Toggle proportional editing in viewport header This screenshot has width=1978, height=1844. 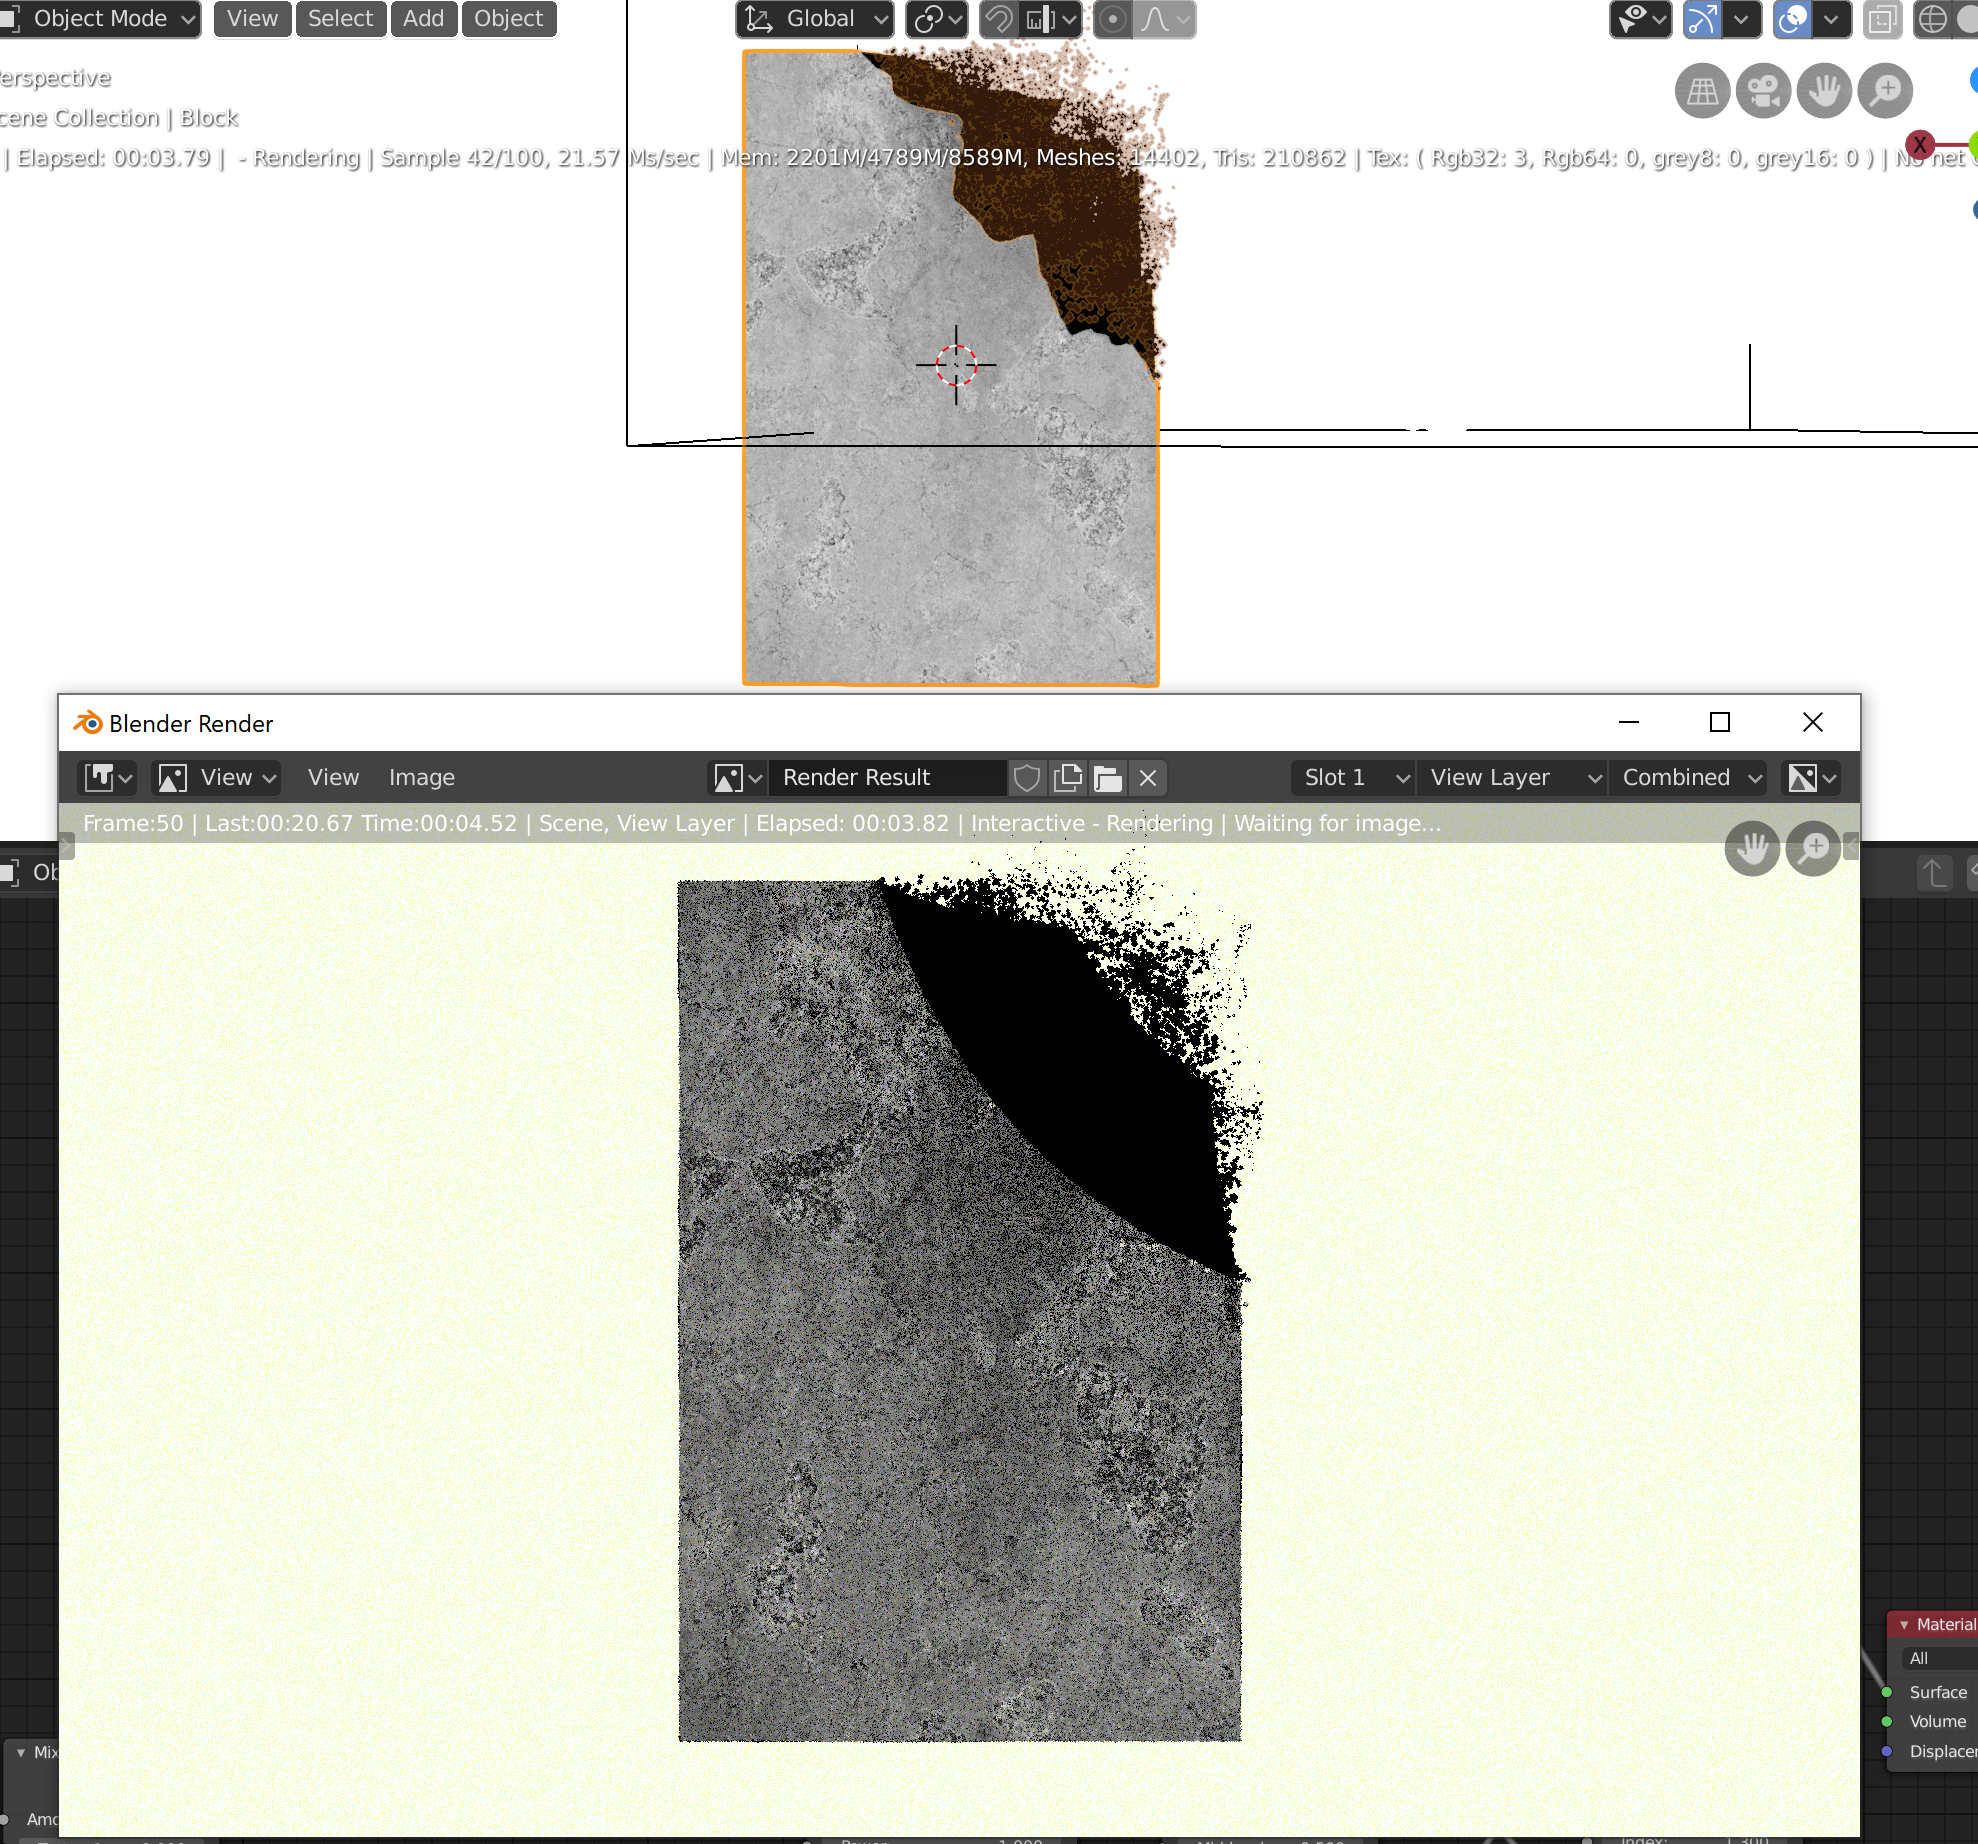(1112, 19)
